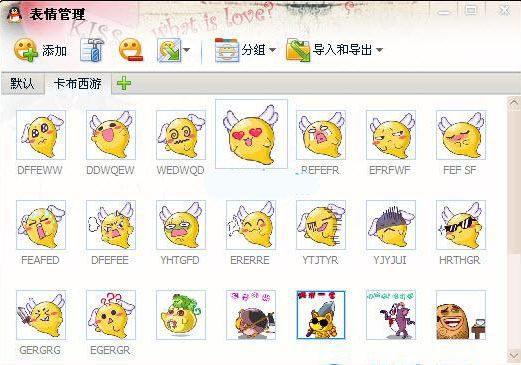
Task: Click the YJYJUI label text
Action: [389, 260]
